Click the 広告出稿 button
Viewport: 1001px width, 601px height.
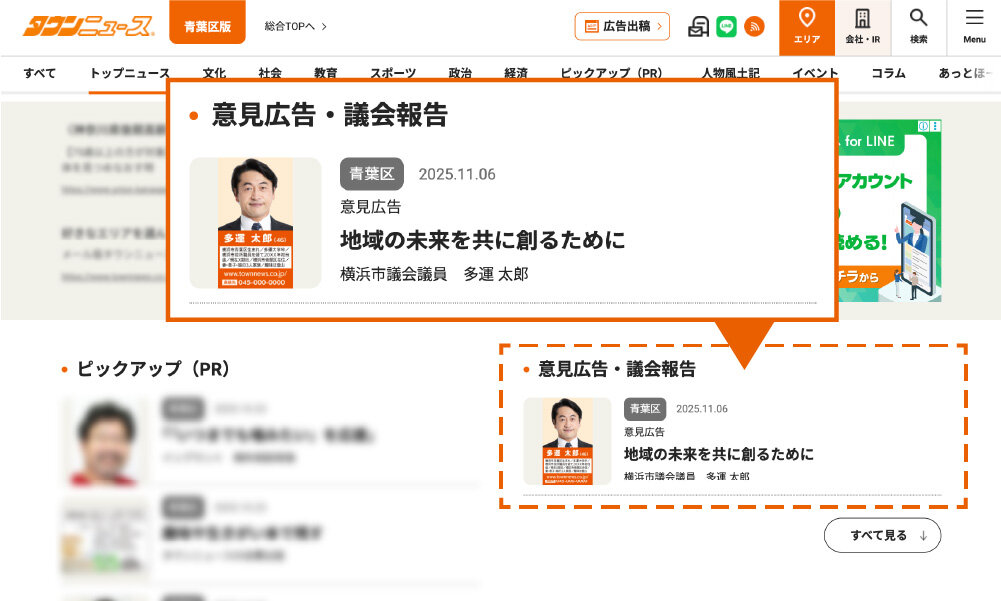click(622, 25)
